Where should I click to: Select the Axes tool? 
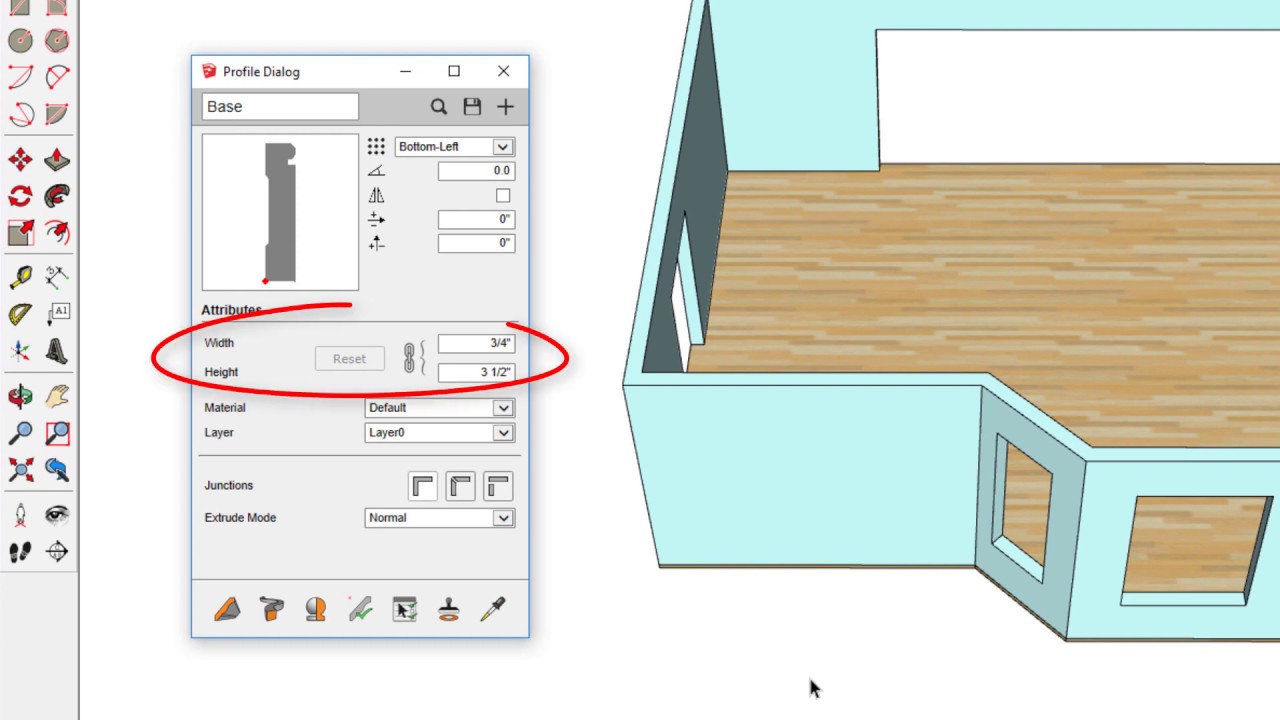(x=21, y=351)
